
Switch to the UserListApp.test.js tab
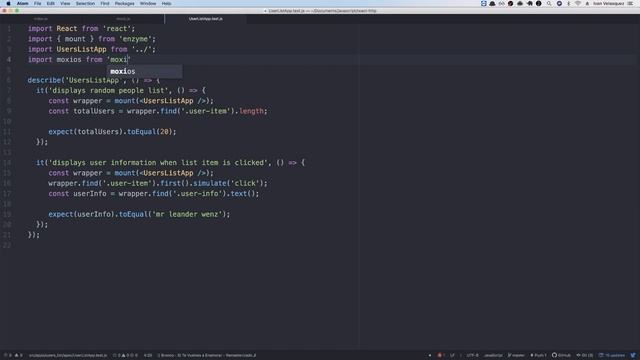pyautogui.click(x=206, y=19)
